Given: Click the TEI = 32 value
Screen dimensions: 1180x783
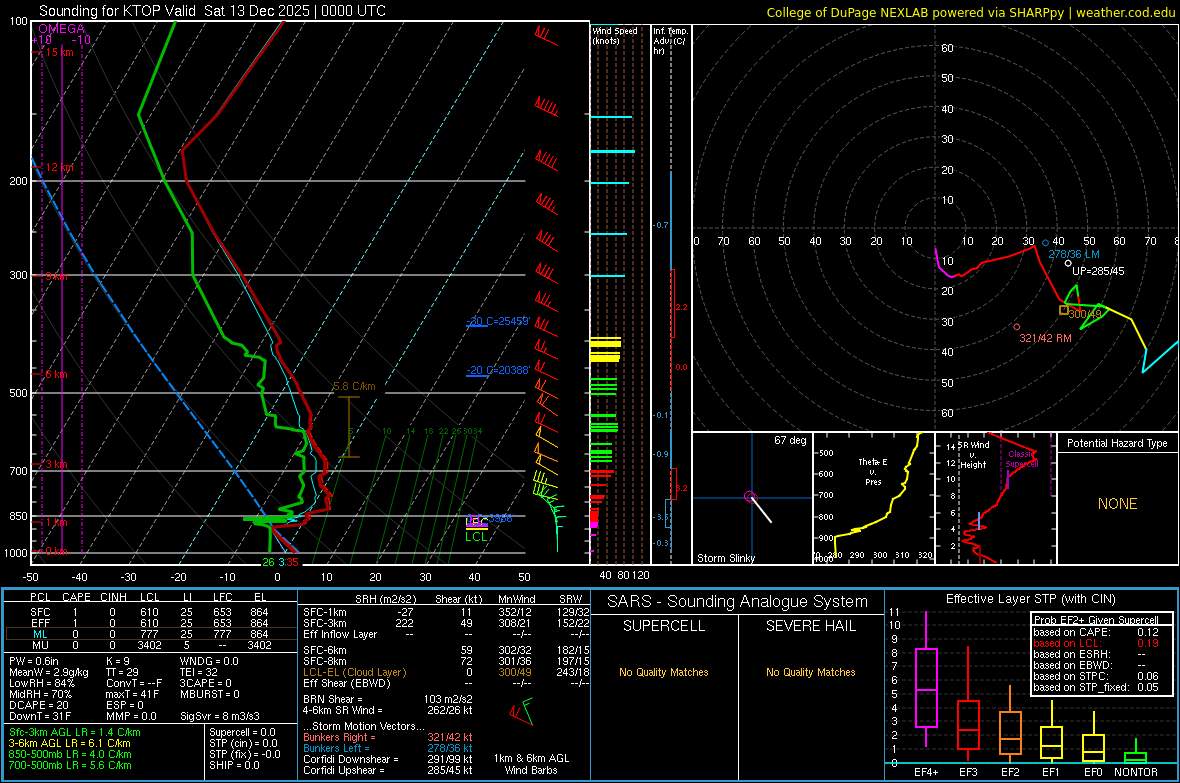Looking at the screenshot, I should (x=199, y=672).
